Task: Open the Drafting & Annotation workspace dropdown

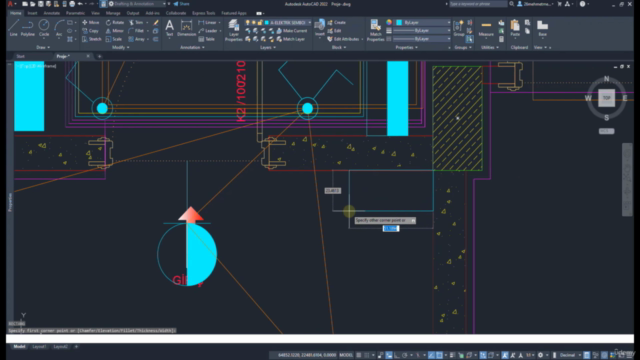Action: (x=137, y=4)
